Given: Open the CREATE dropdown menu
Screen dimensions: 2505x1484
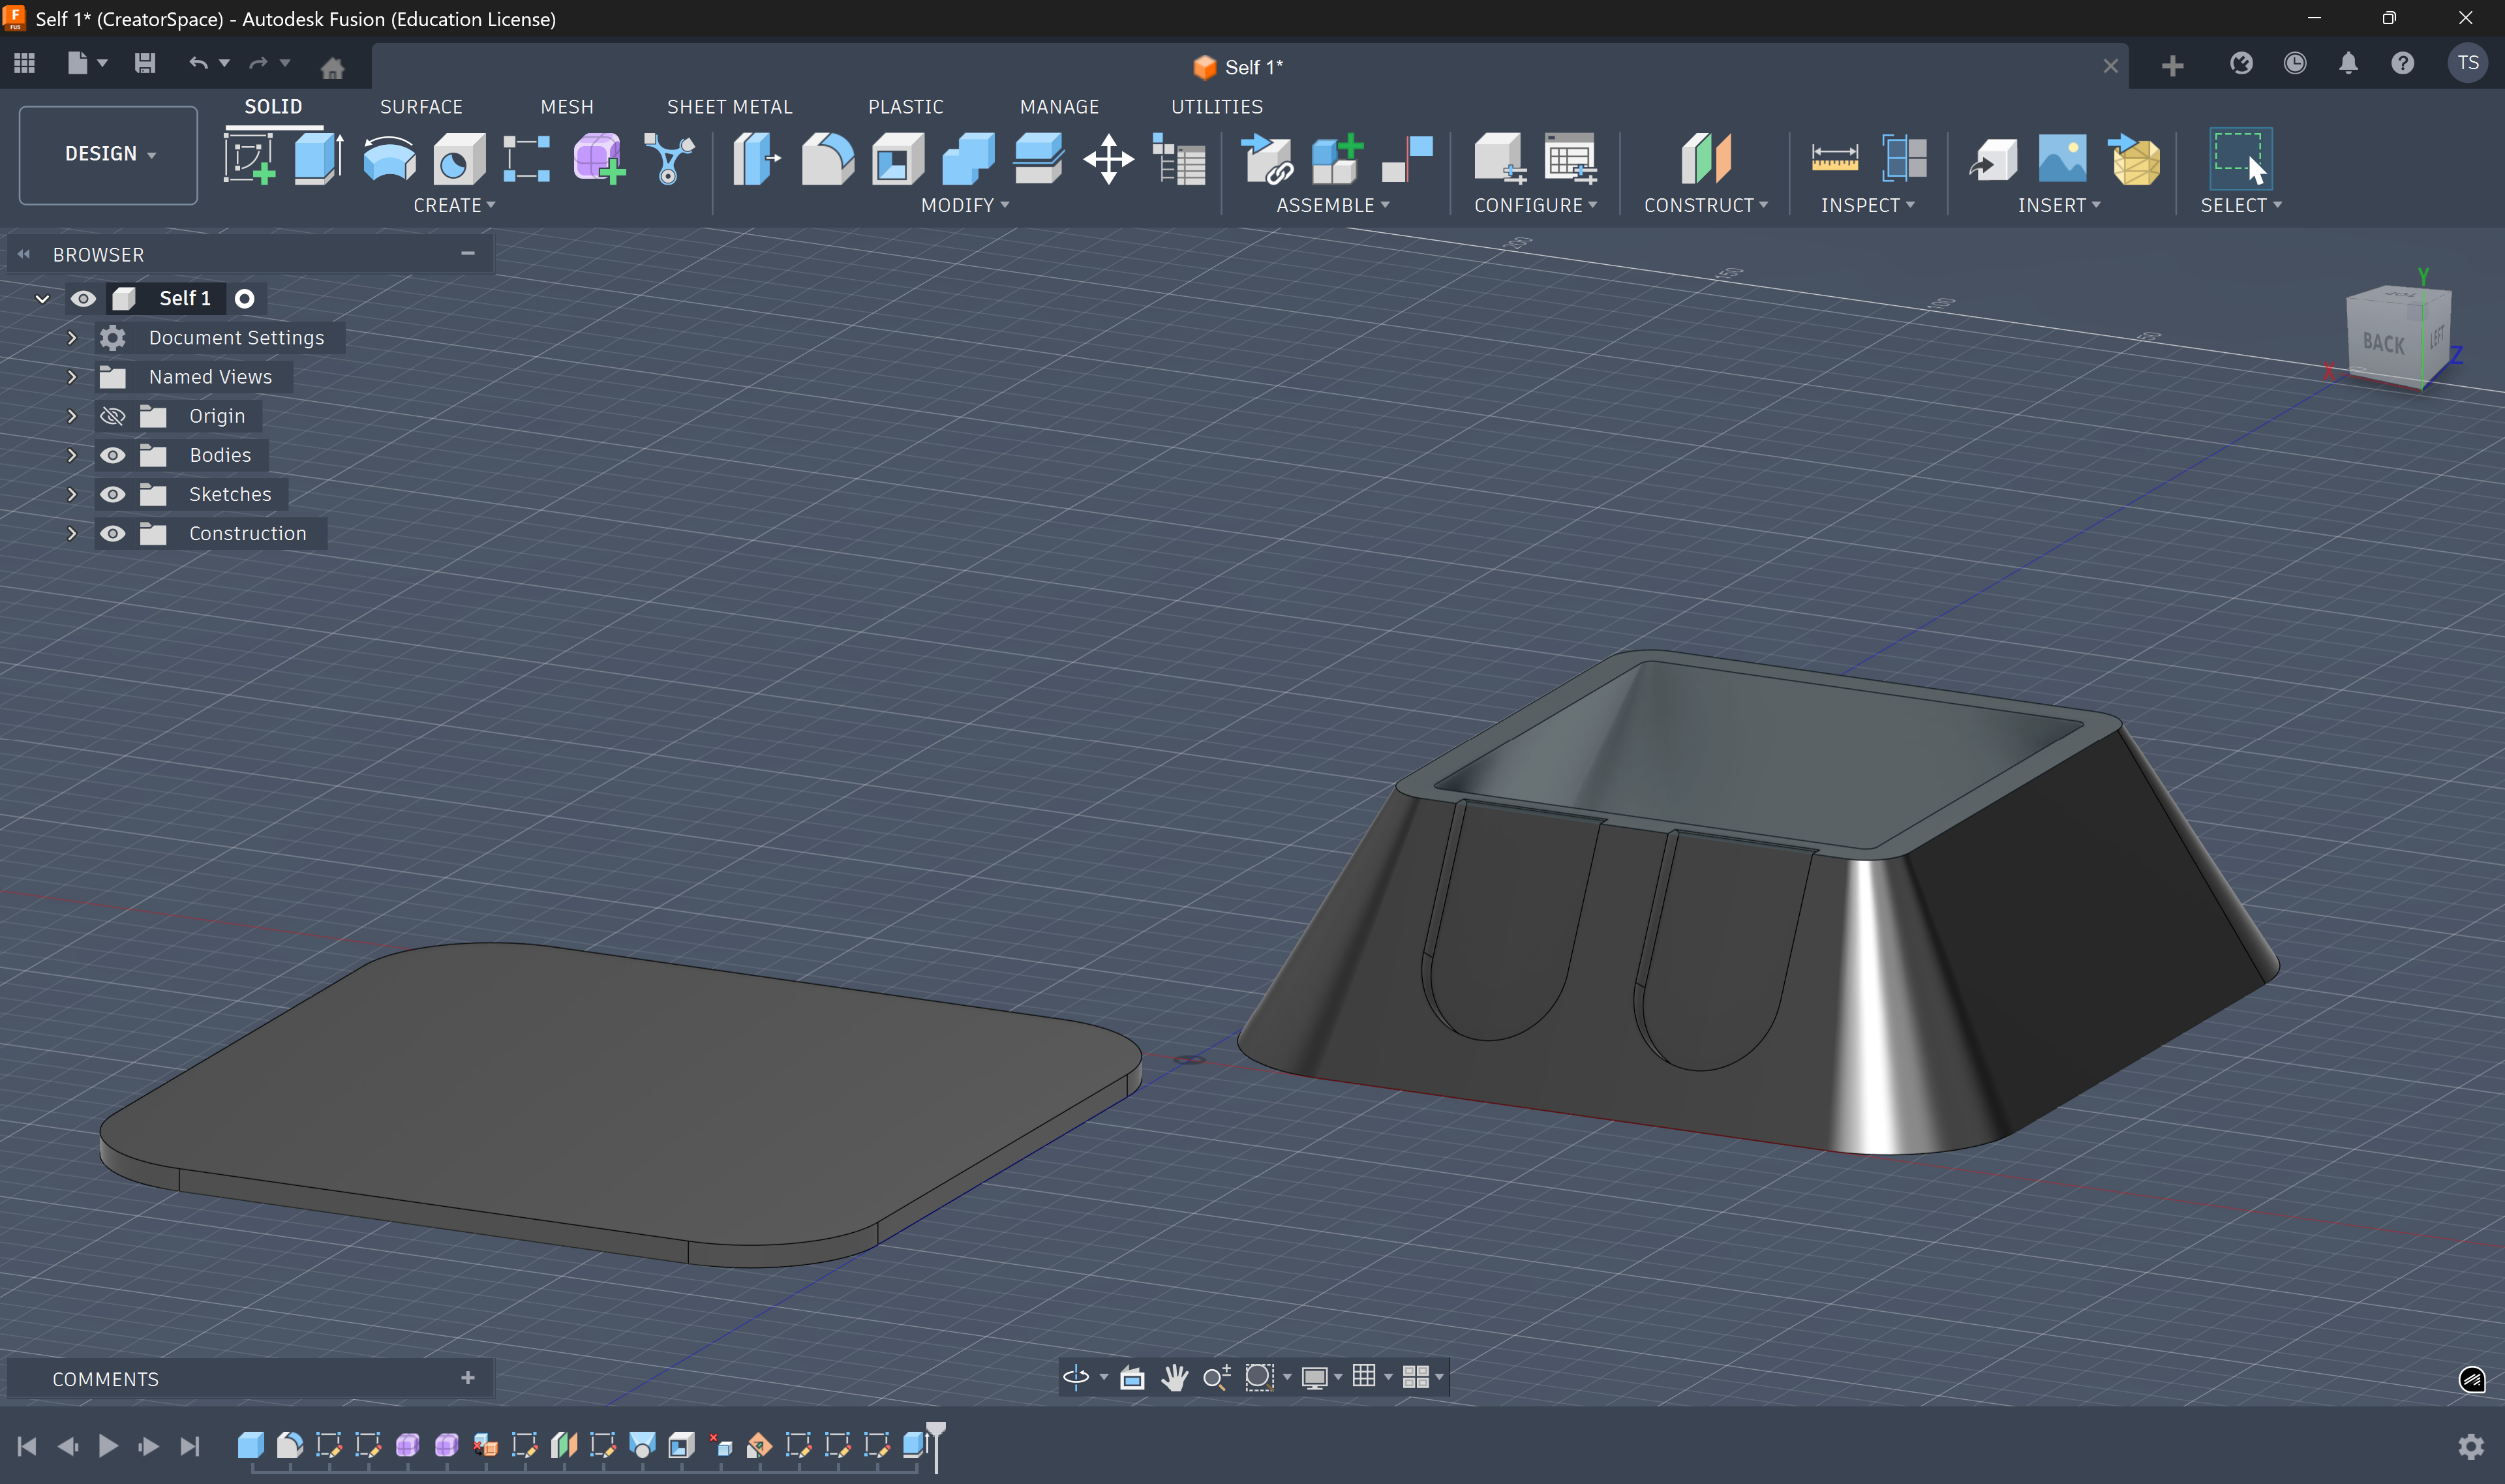Looking at the screenshot, I should coord(454,205).
